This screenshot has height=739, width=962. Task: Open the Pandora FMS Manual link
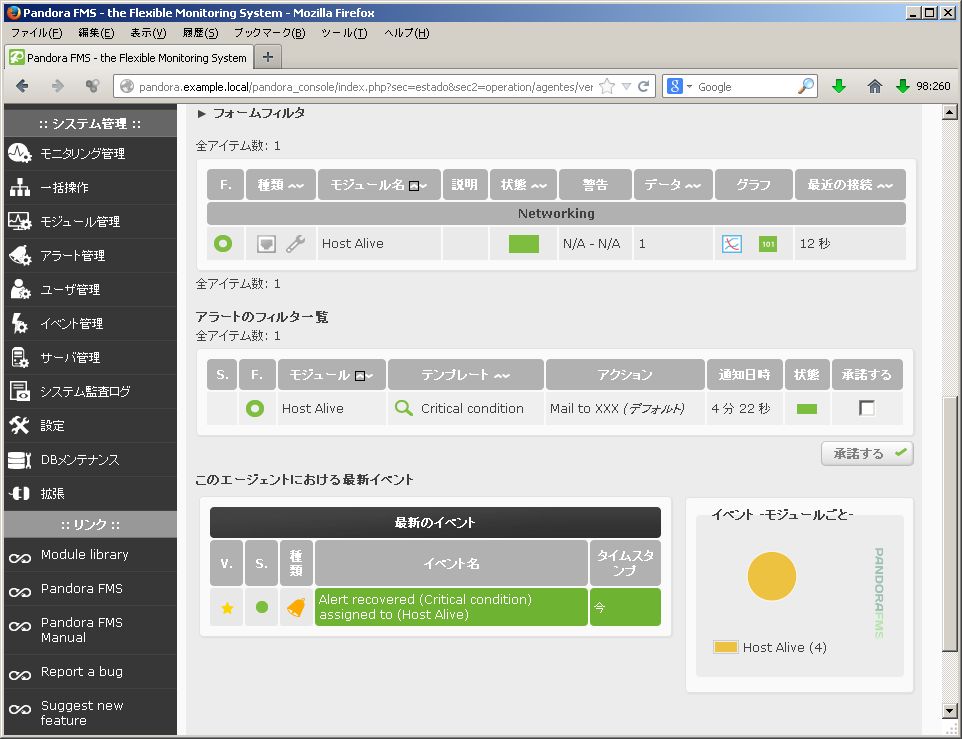coord(82,630)
